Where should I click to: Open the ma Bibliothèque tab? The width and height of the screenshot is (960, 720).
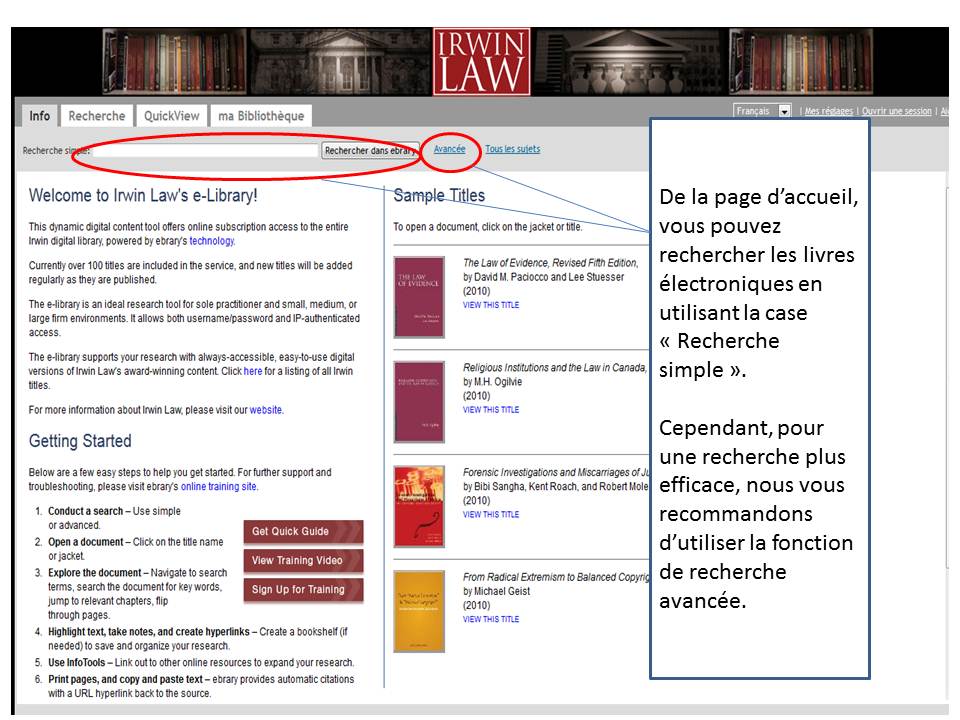[261, 116]
